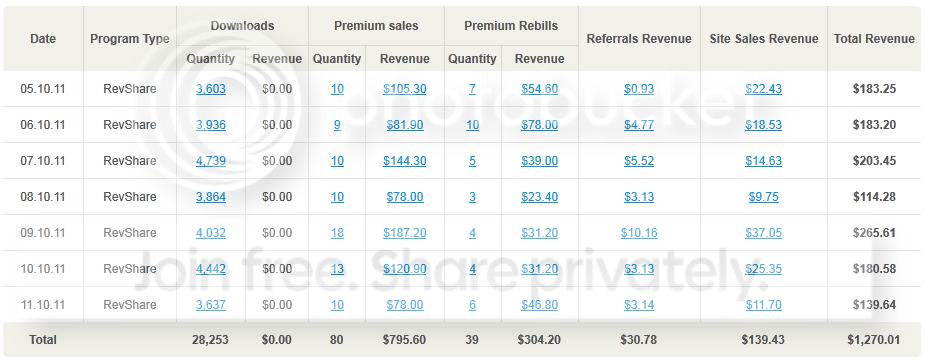
Task: Click premium rebills quantity 7 link
Action: [473, 89]
